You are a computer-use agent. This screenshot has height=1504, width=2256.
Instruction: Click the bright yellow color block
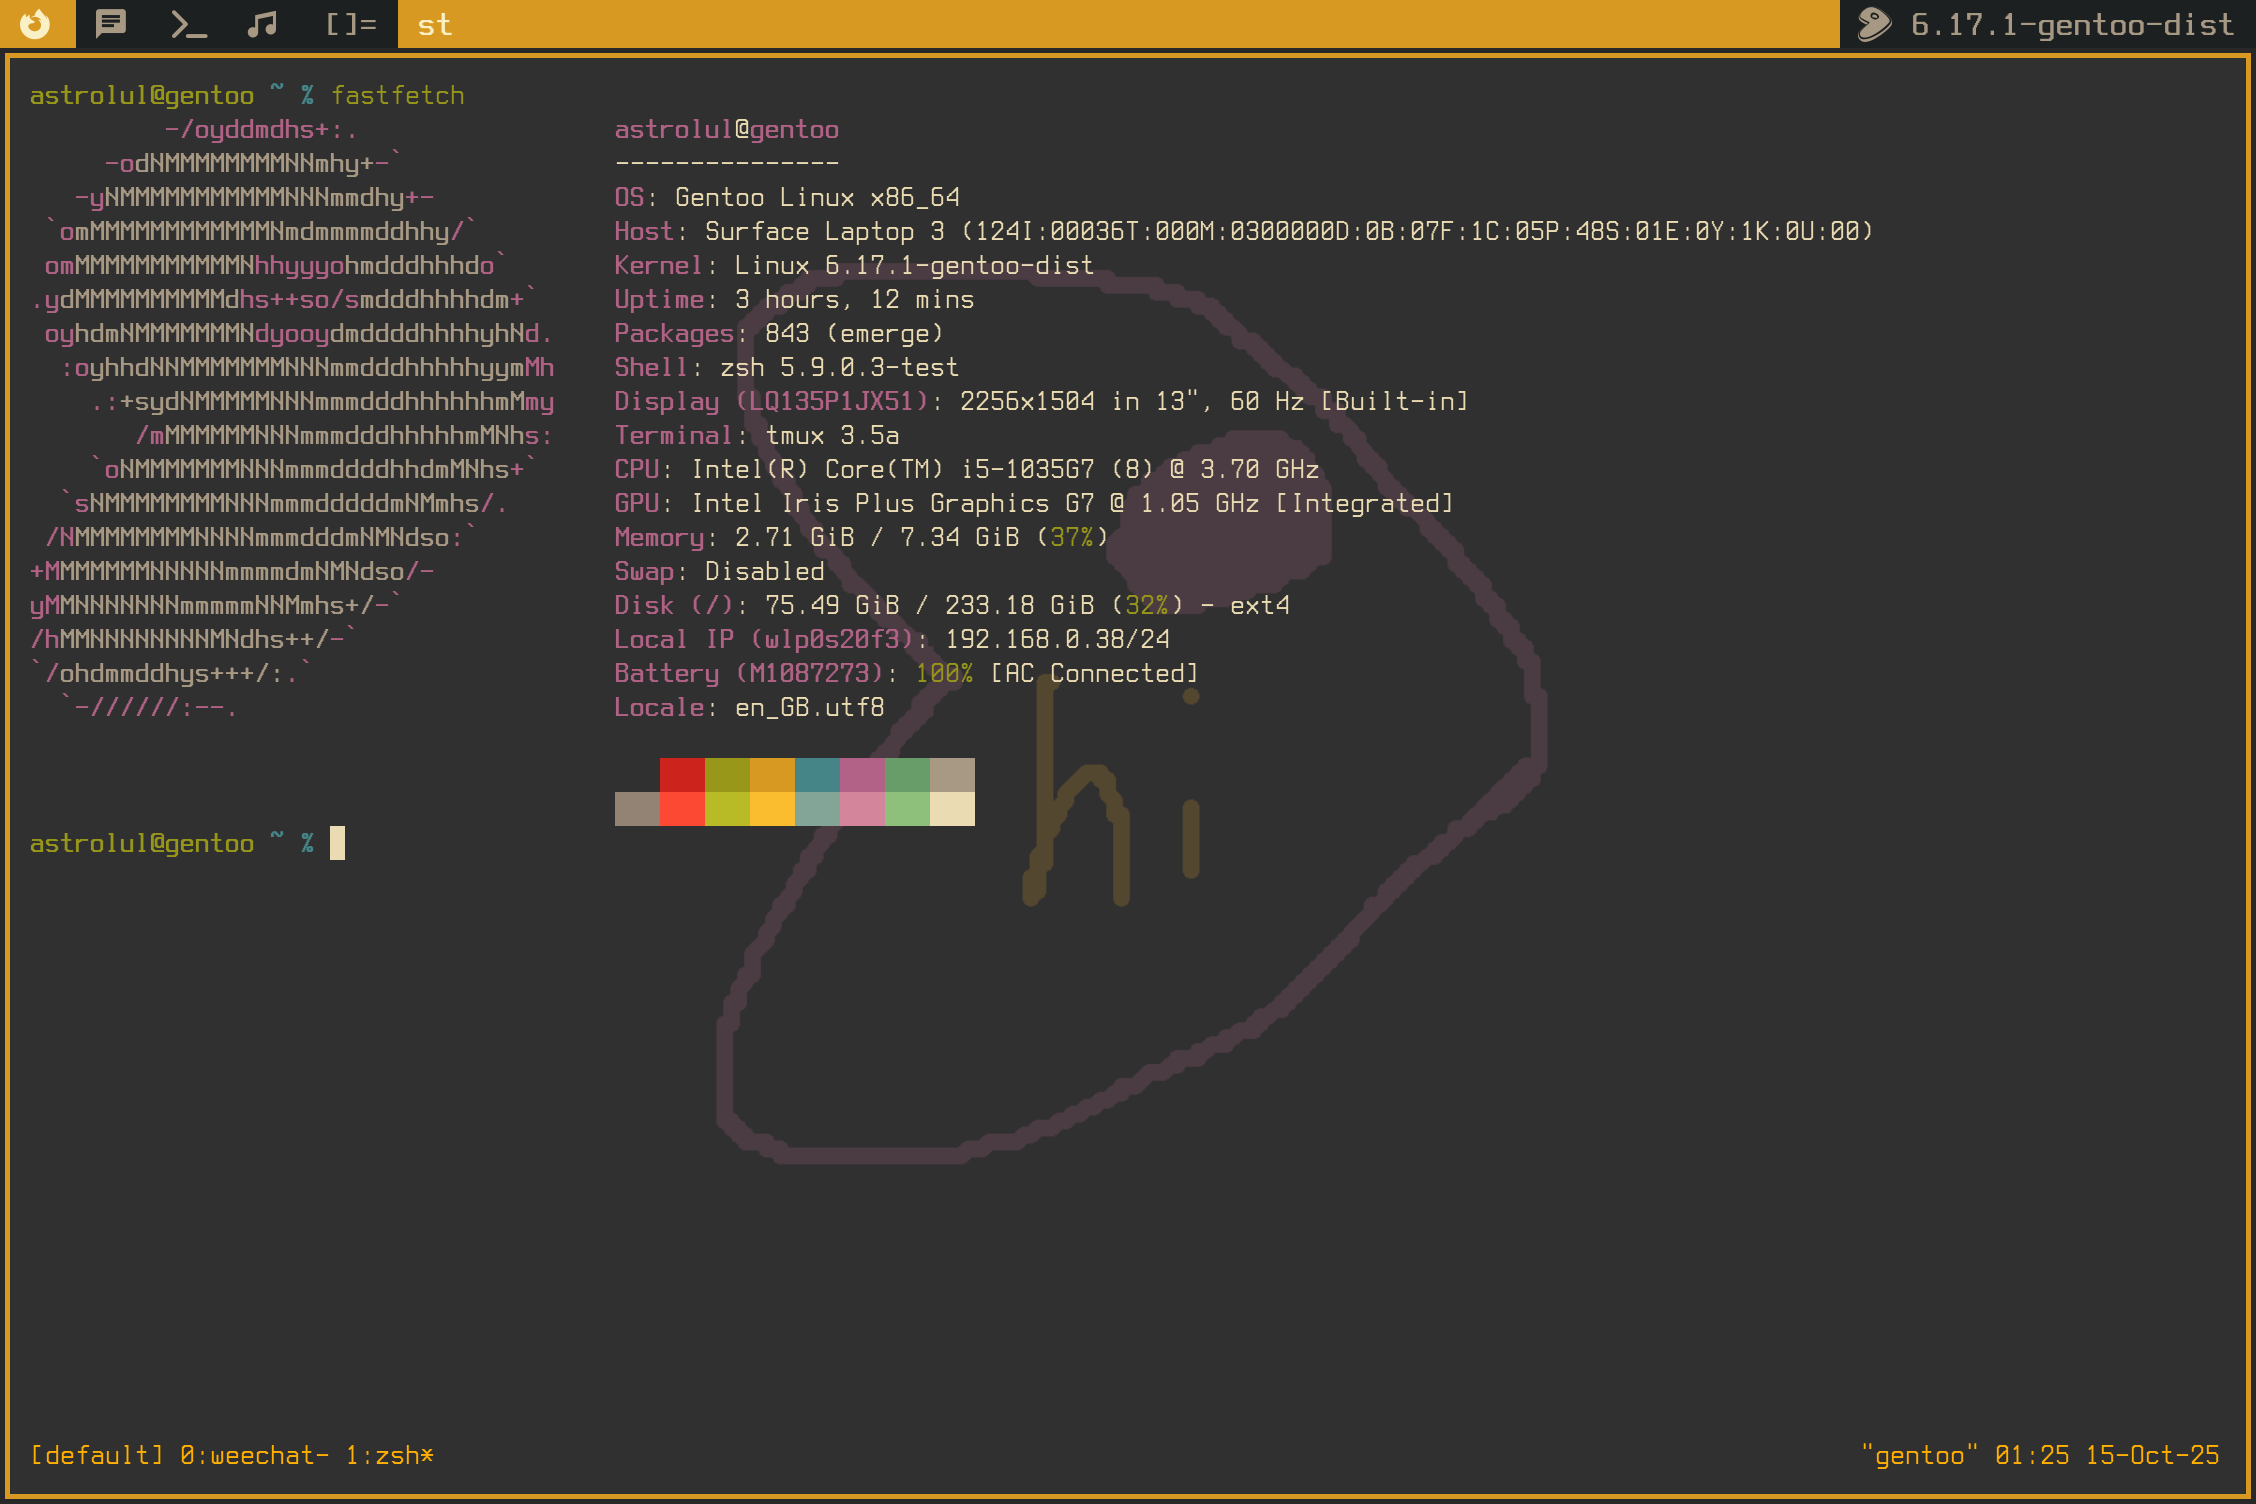coord(772,809)
